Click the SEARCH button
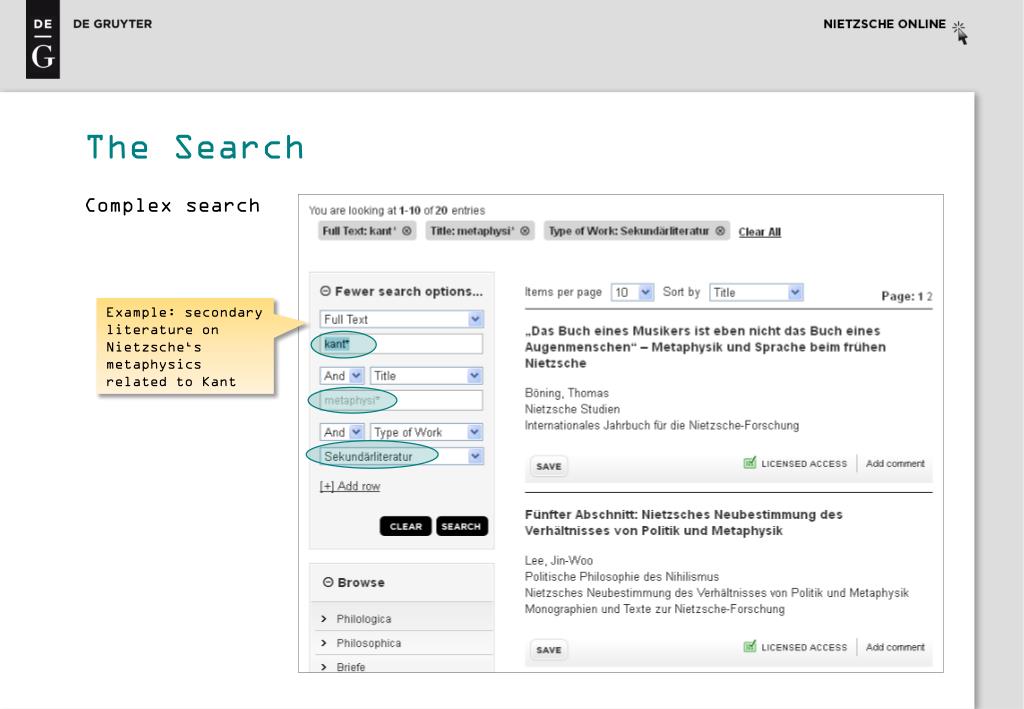 pos(462,526)
